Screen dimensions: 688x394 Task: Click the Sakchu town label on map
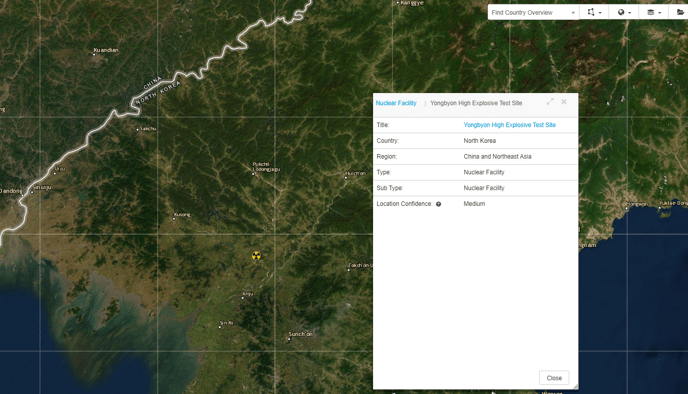click(148, 129)
